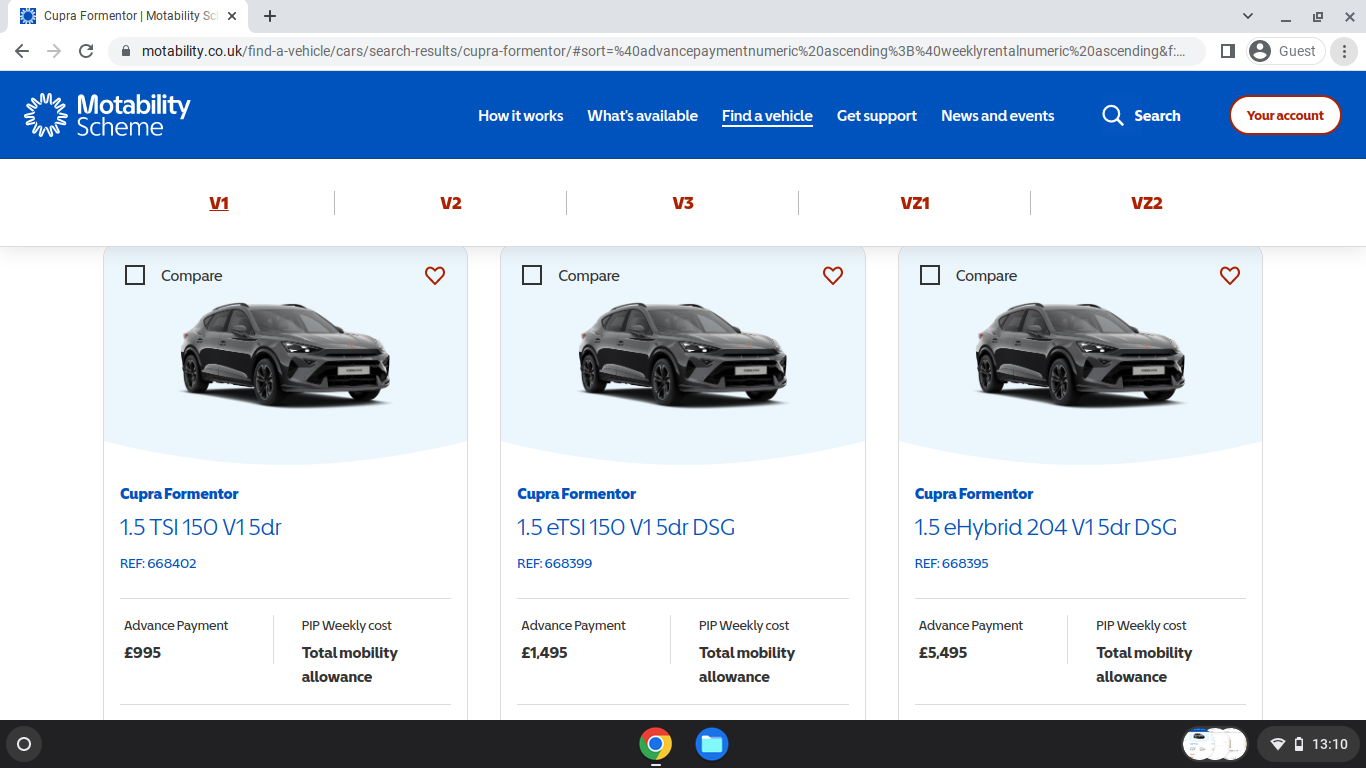Image resolution: width=1366 pixels, height=768 pixels.
Task: Open a new browser tab
Action: click(270, 16)
